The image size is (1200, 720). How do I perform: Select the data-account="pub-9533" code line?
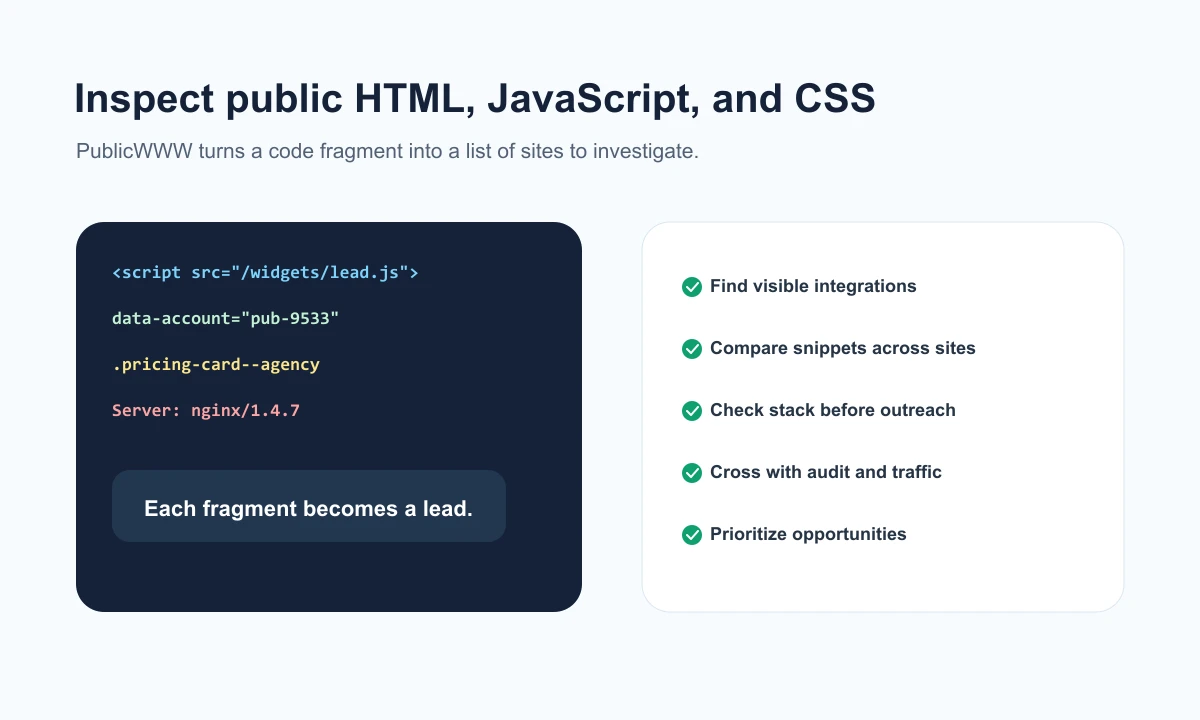pos(226,318)
